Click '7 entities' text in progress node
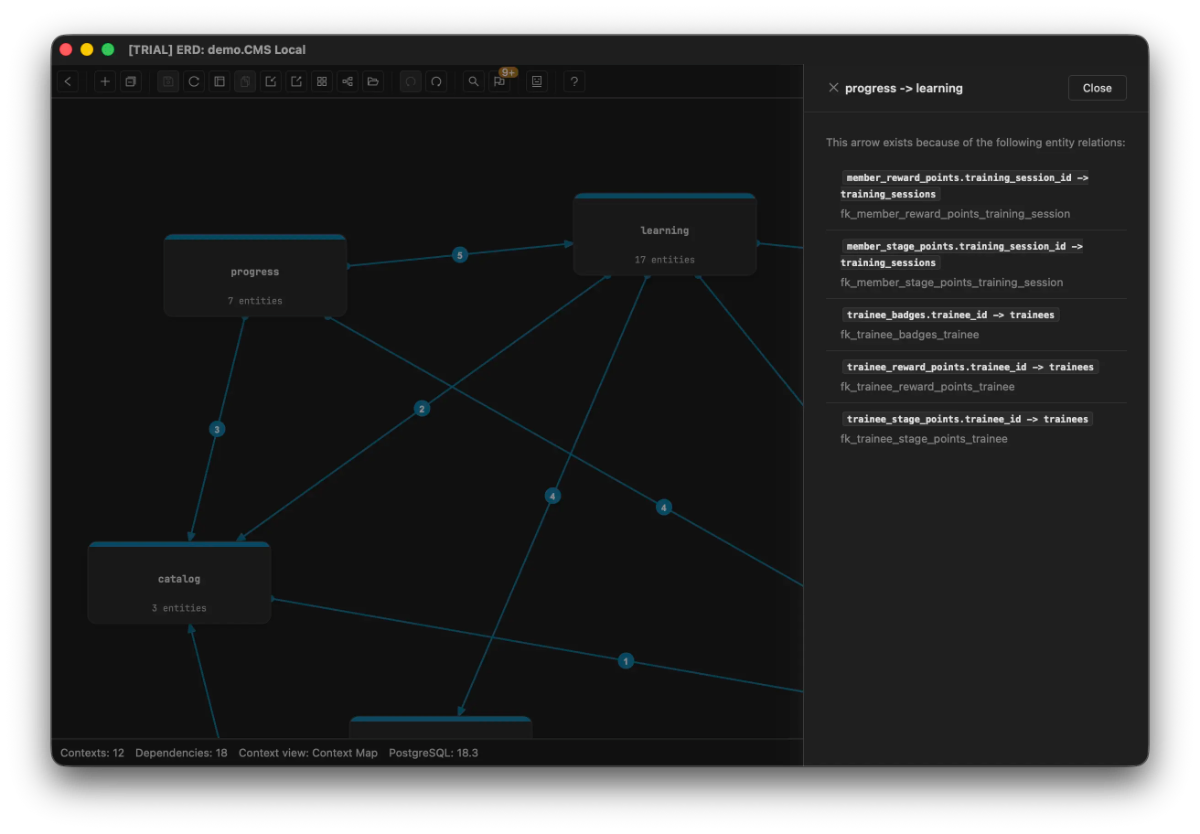Image resolution: width=1200 pixels, height=834 pixels. point(255,301)
